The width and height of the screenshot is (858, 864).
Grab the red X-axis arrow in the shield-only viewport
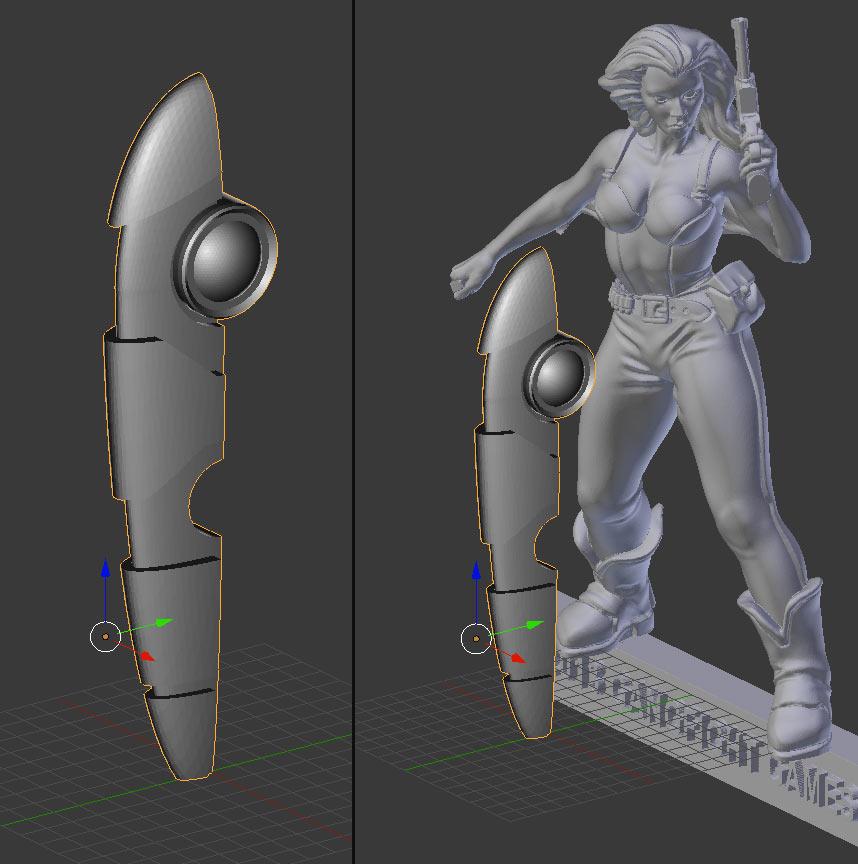tap(147, 656)
